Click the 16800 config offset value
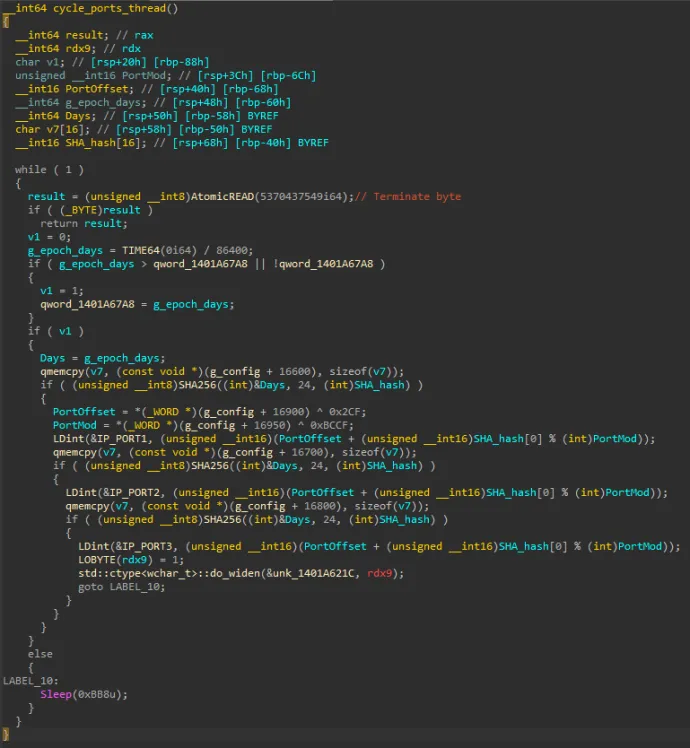This screenshot has height=748, width=690. [319, 506]
